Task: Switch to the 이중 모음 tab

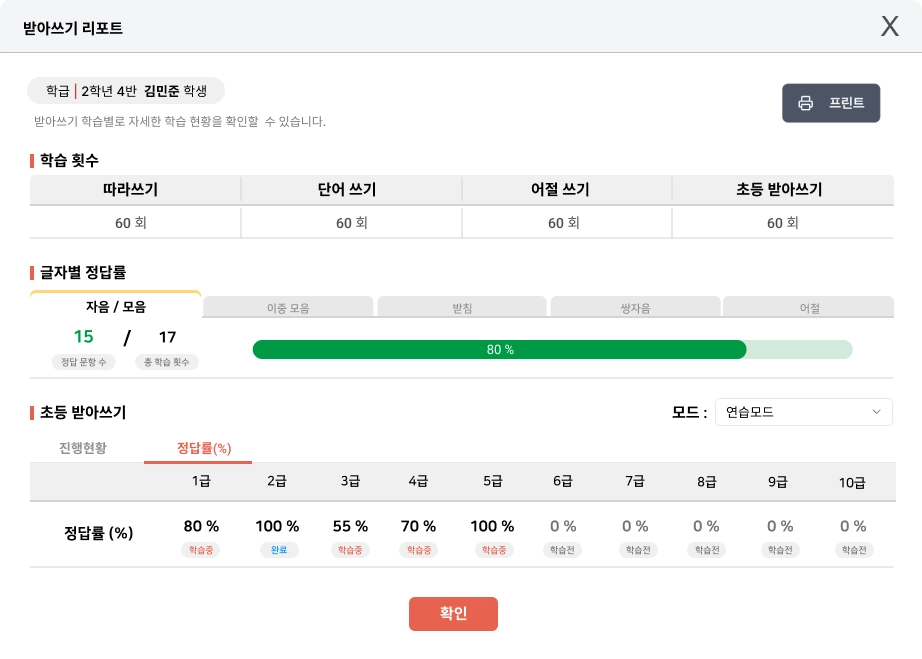Action: pyautogui.click(x=288, y=309)
